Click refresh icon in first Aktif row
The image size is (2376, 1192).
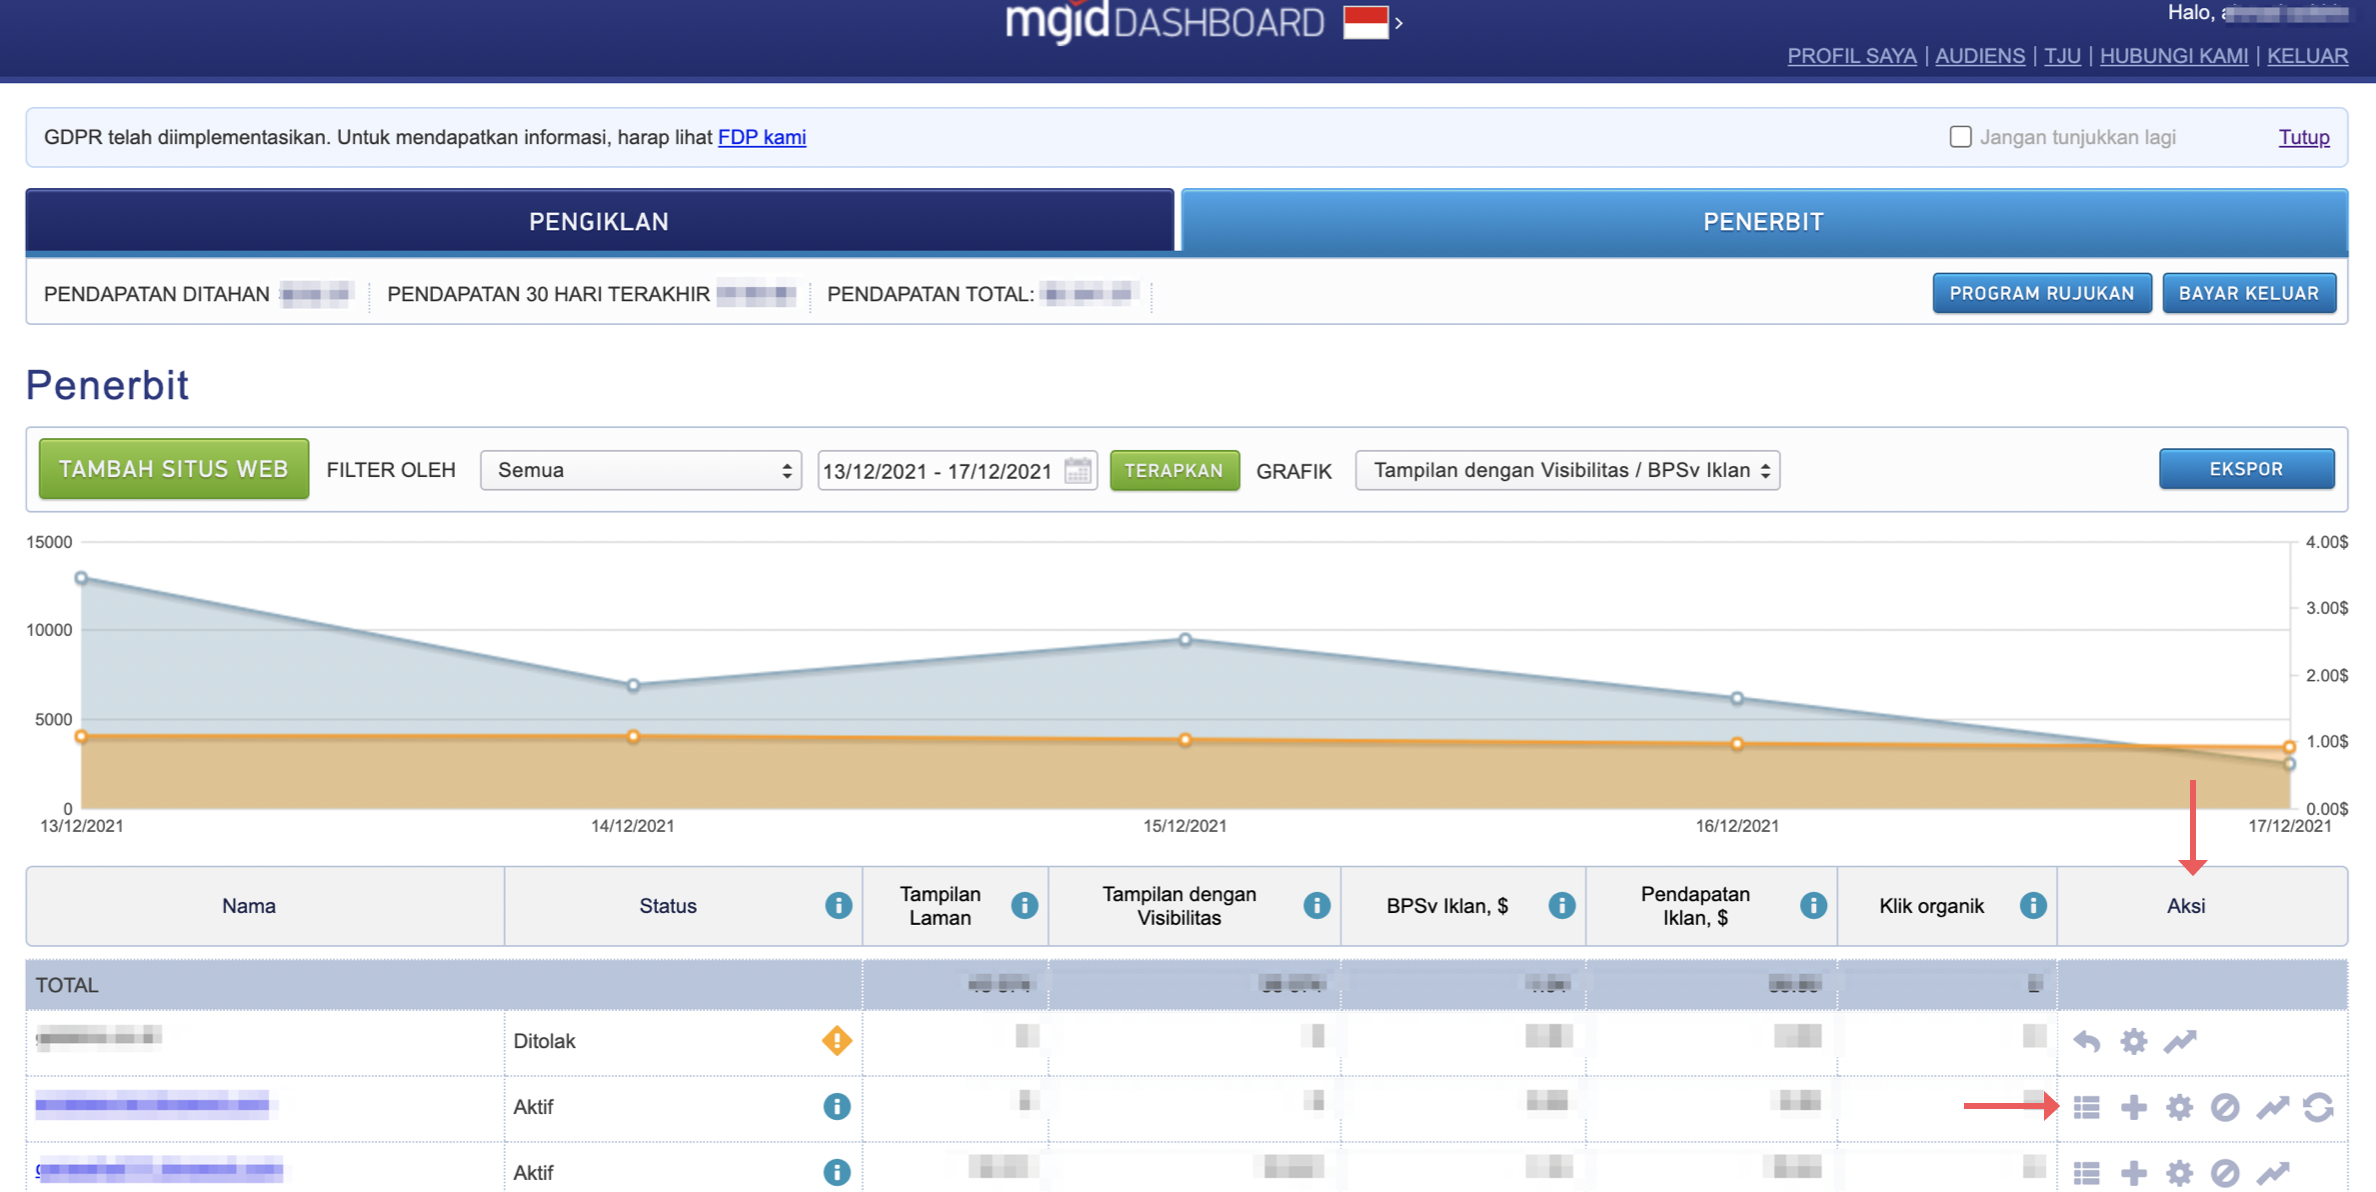(x=2318, y=1107)
